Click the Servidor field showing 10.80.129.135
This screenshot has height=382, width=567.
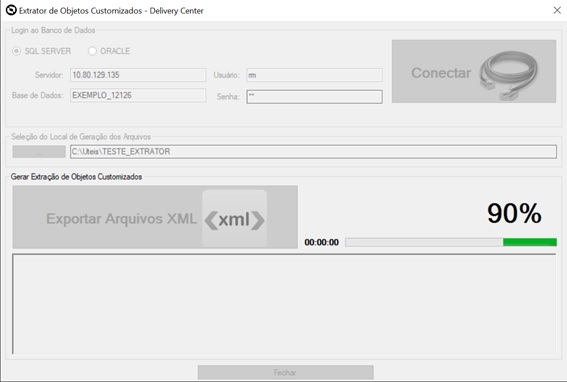pos(138,75)
